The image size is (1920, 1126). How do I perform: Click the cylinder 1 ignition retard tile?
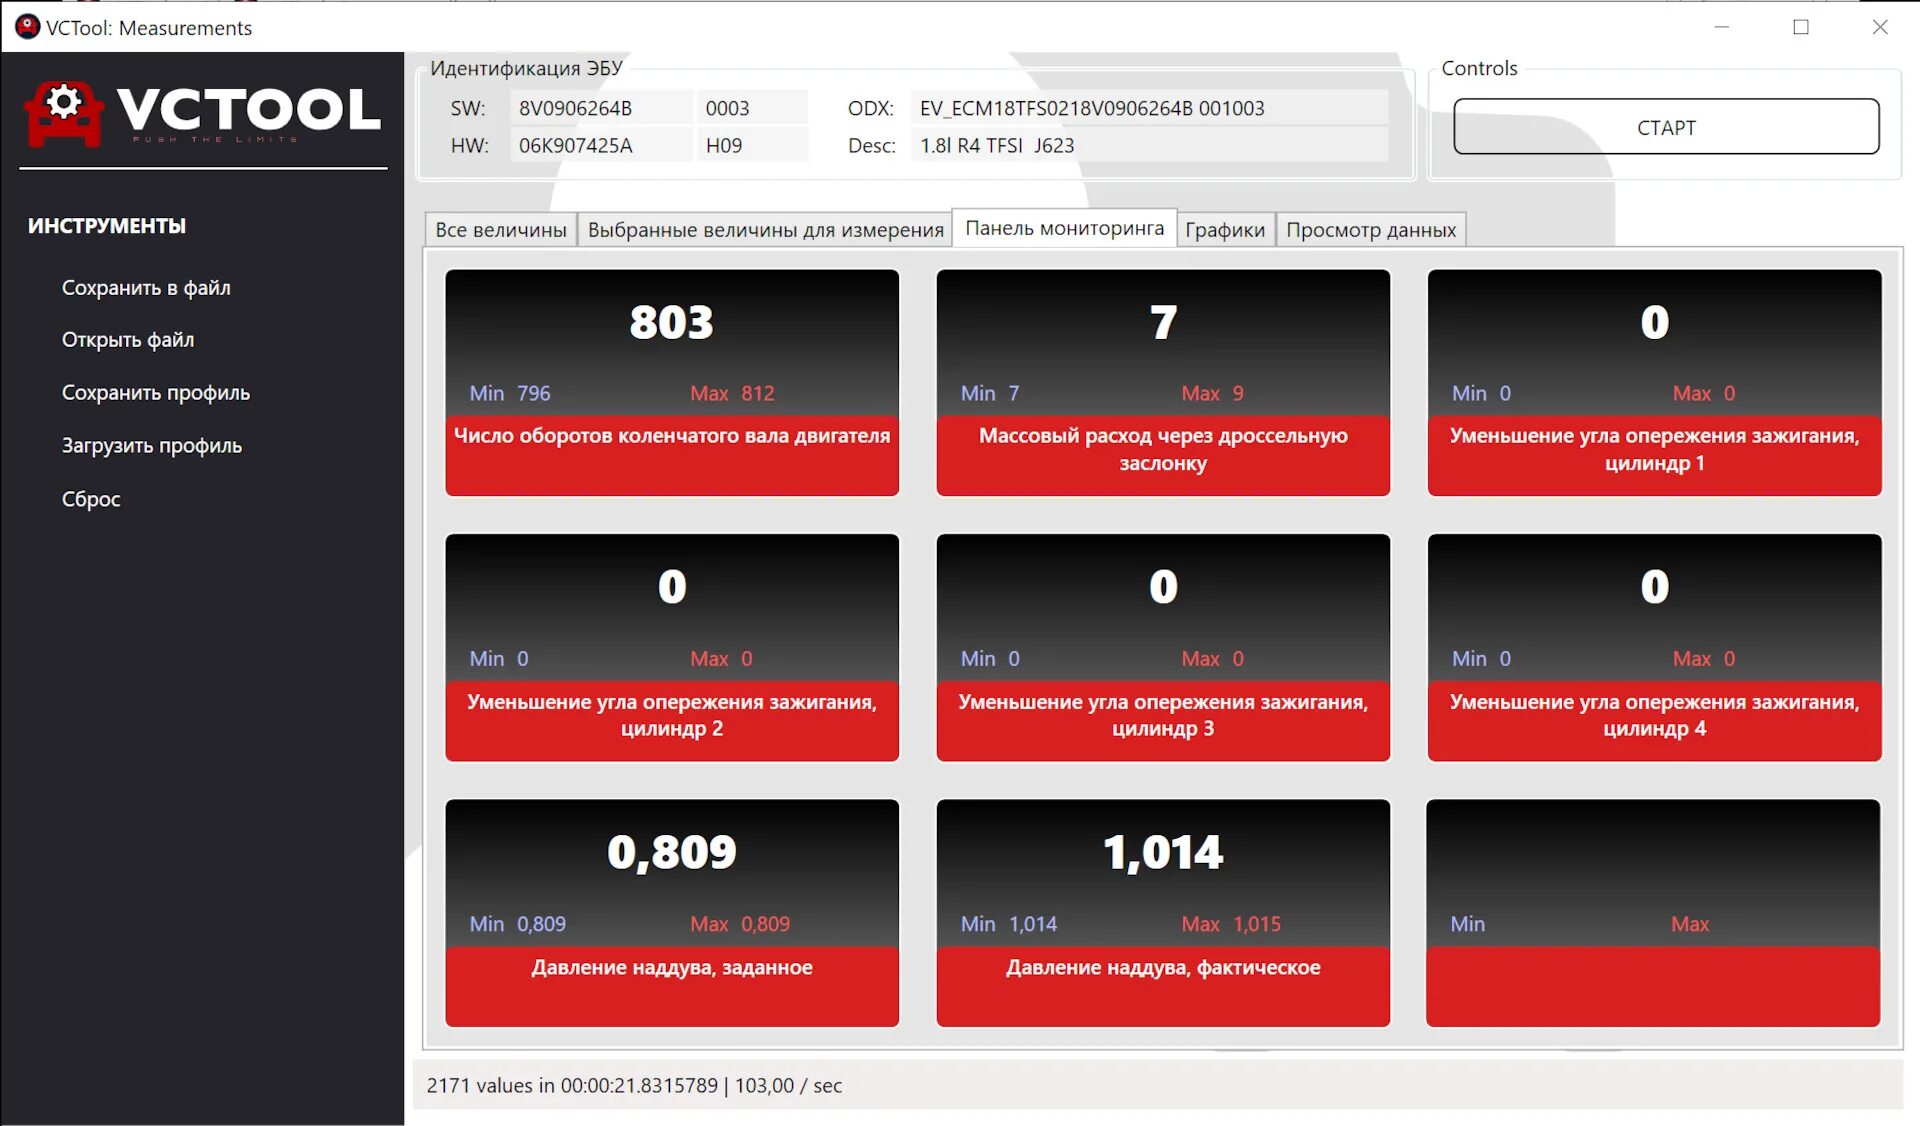(x=1654, y=382)
